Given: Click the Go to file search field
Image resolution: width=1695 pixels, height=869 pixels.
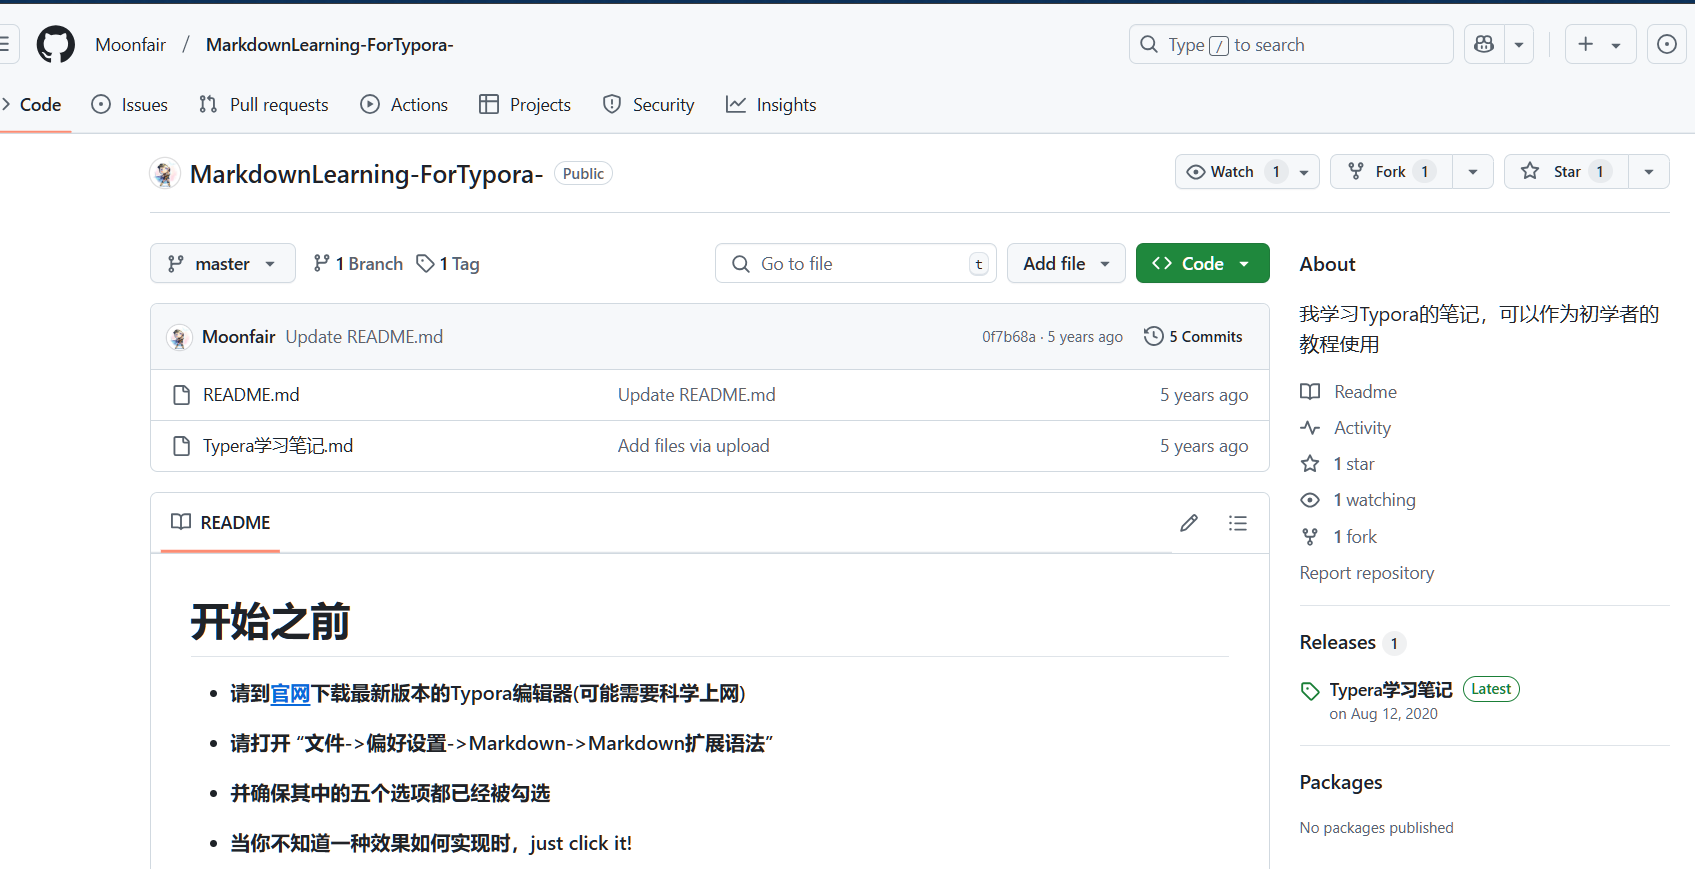Looking at the screenshot, I should [856, 263].
